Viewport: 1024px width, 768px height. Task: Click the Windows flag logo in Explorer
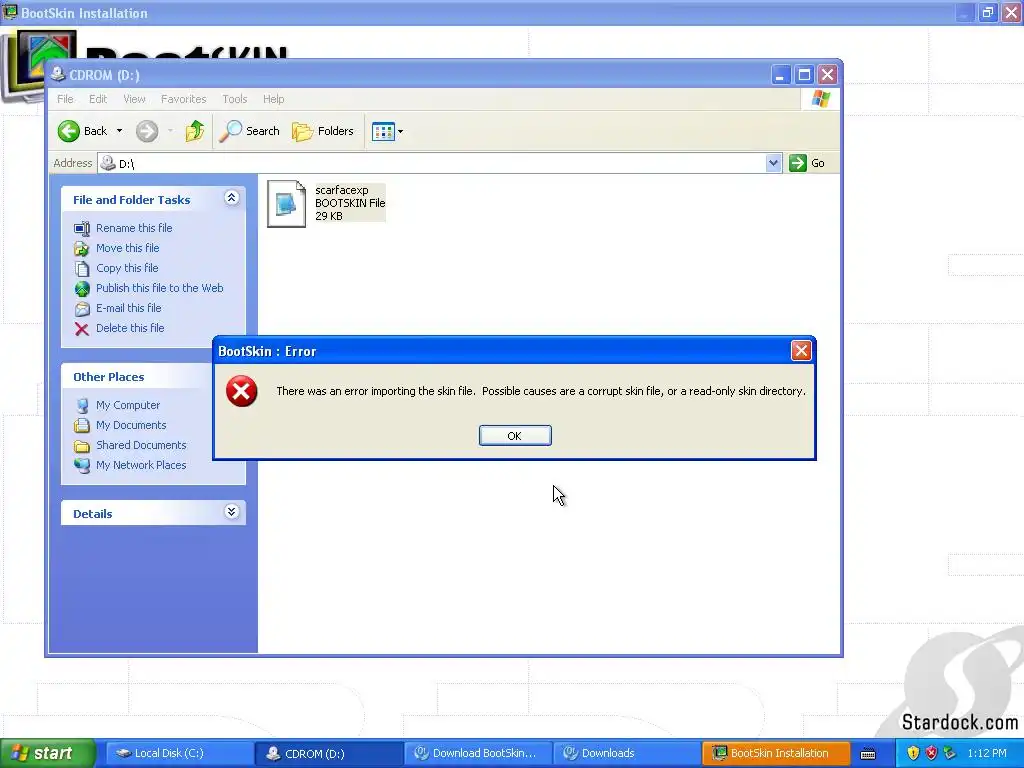click(820, 99)
